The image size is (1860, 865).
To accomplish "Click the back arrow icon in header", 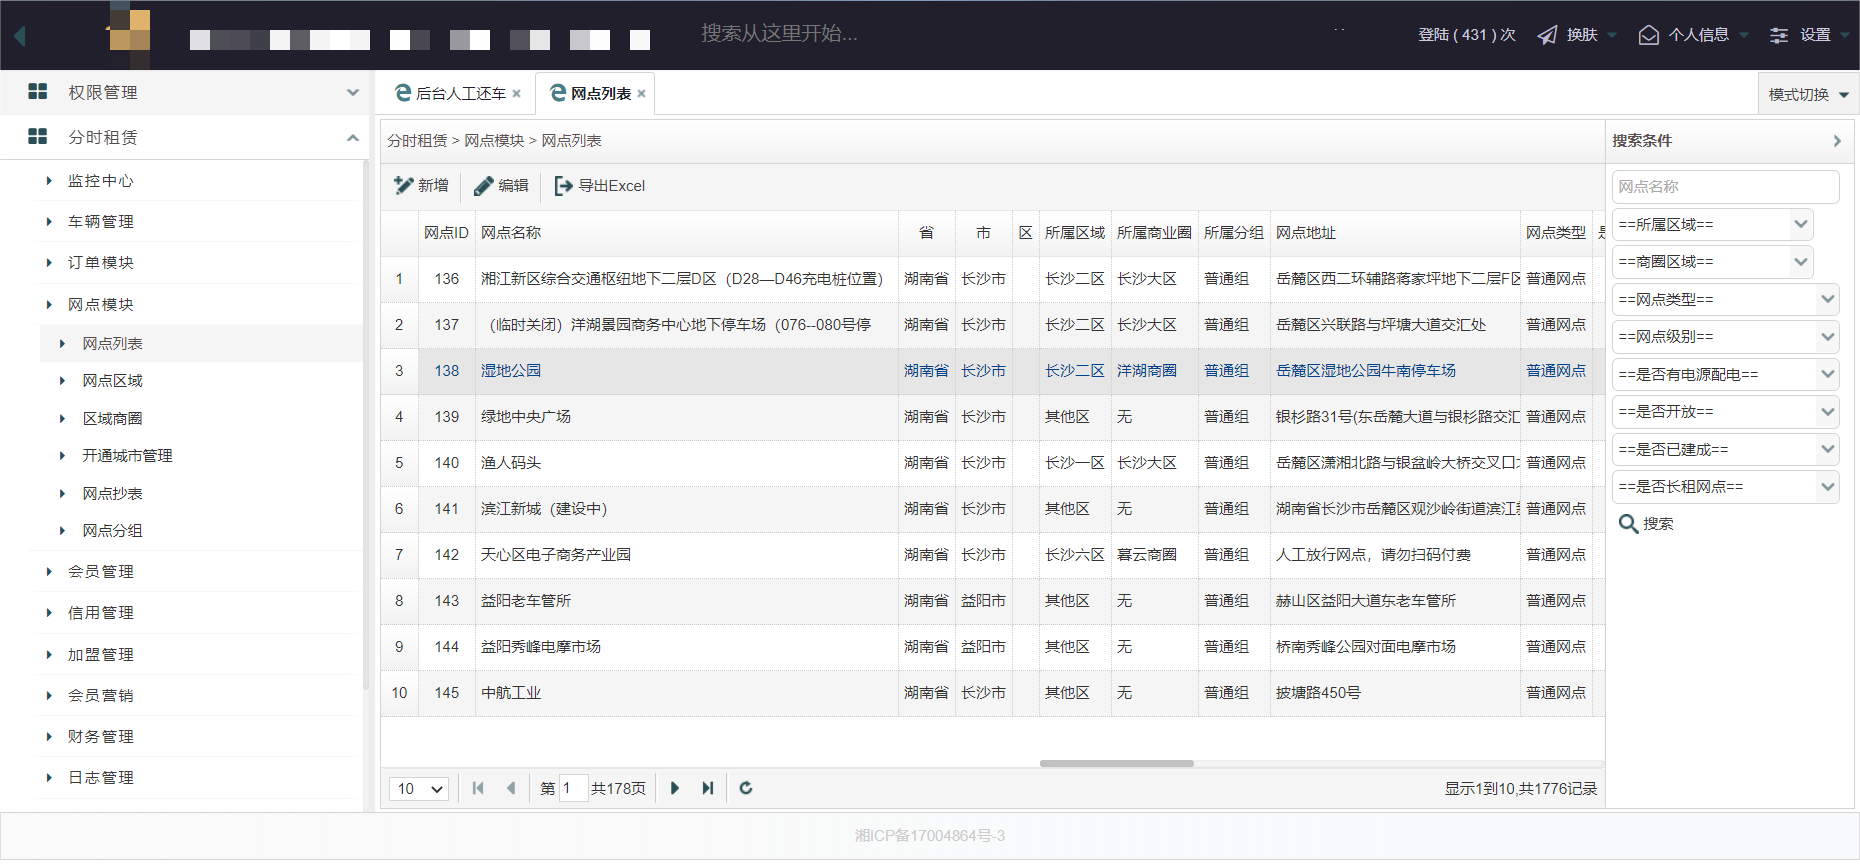I will pyautogui.click(x=20, y=36).
